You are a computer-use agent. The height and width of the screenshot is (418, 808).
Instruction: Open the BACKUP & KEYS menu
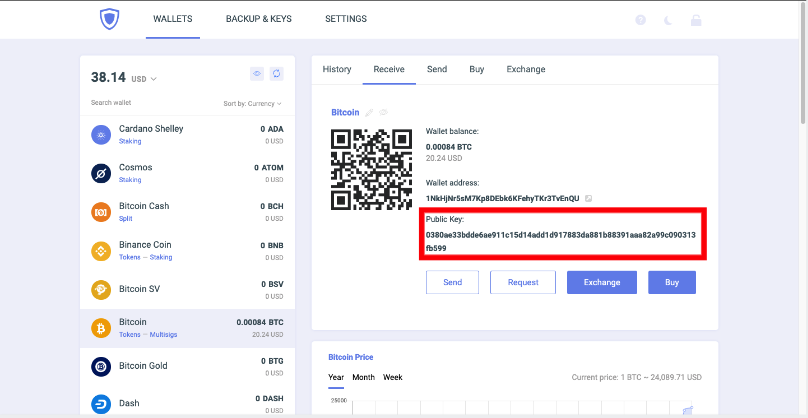259,19
